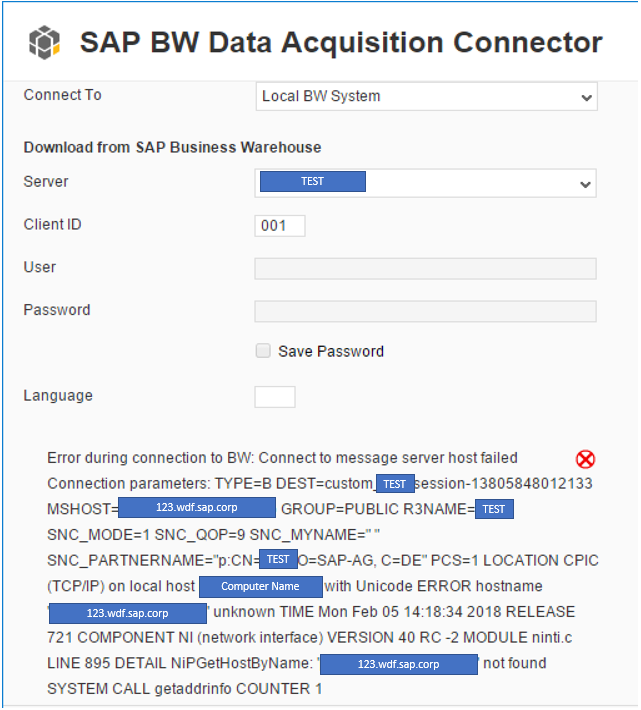Focus the Language input box
Image resolution: width=641 pixels, height=710 pixels.
tap(275, 397)
